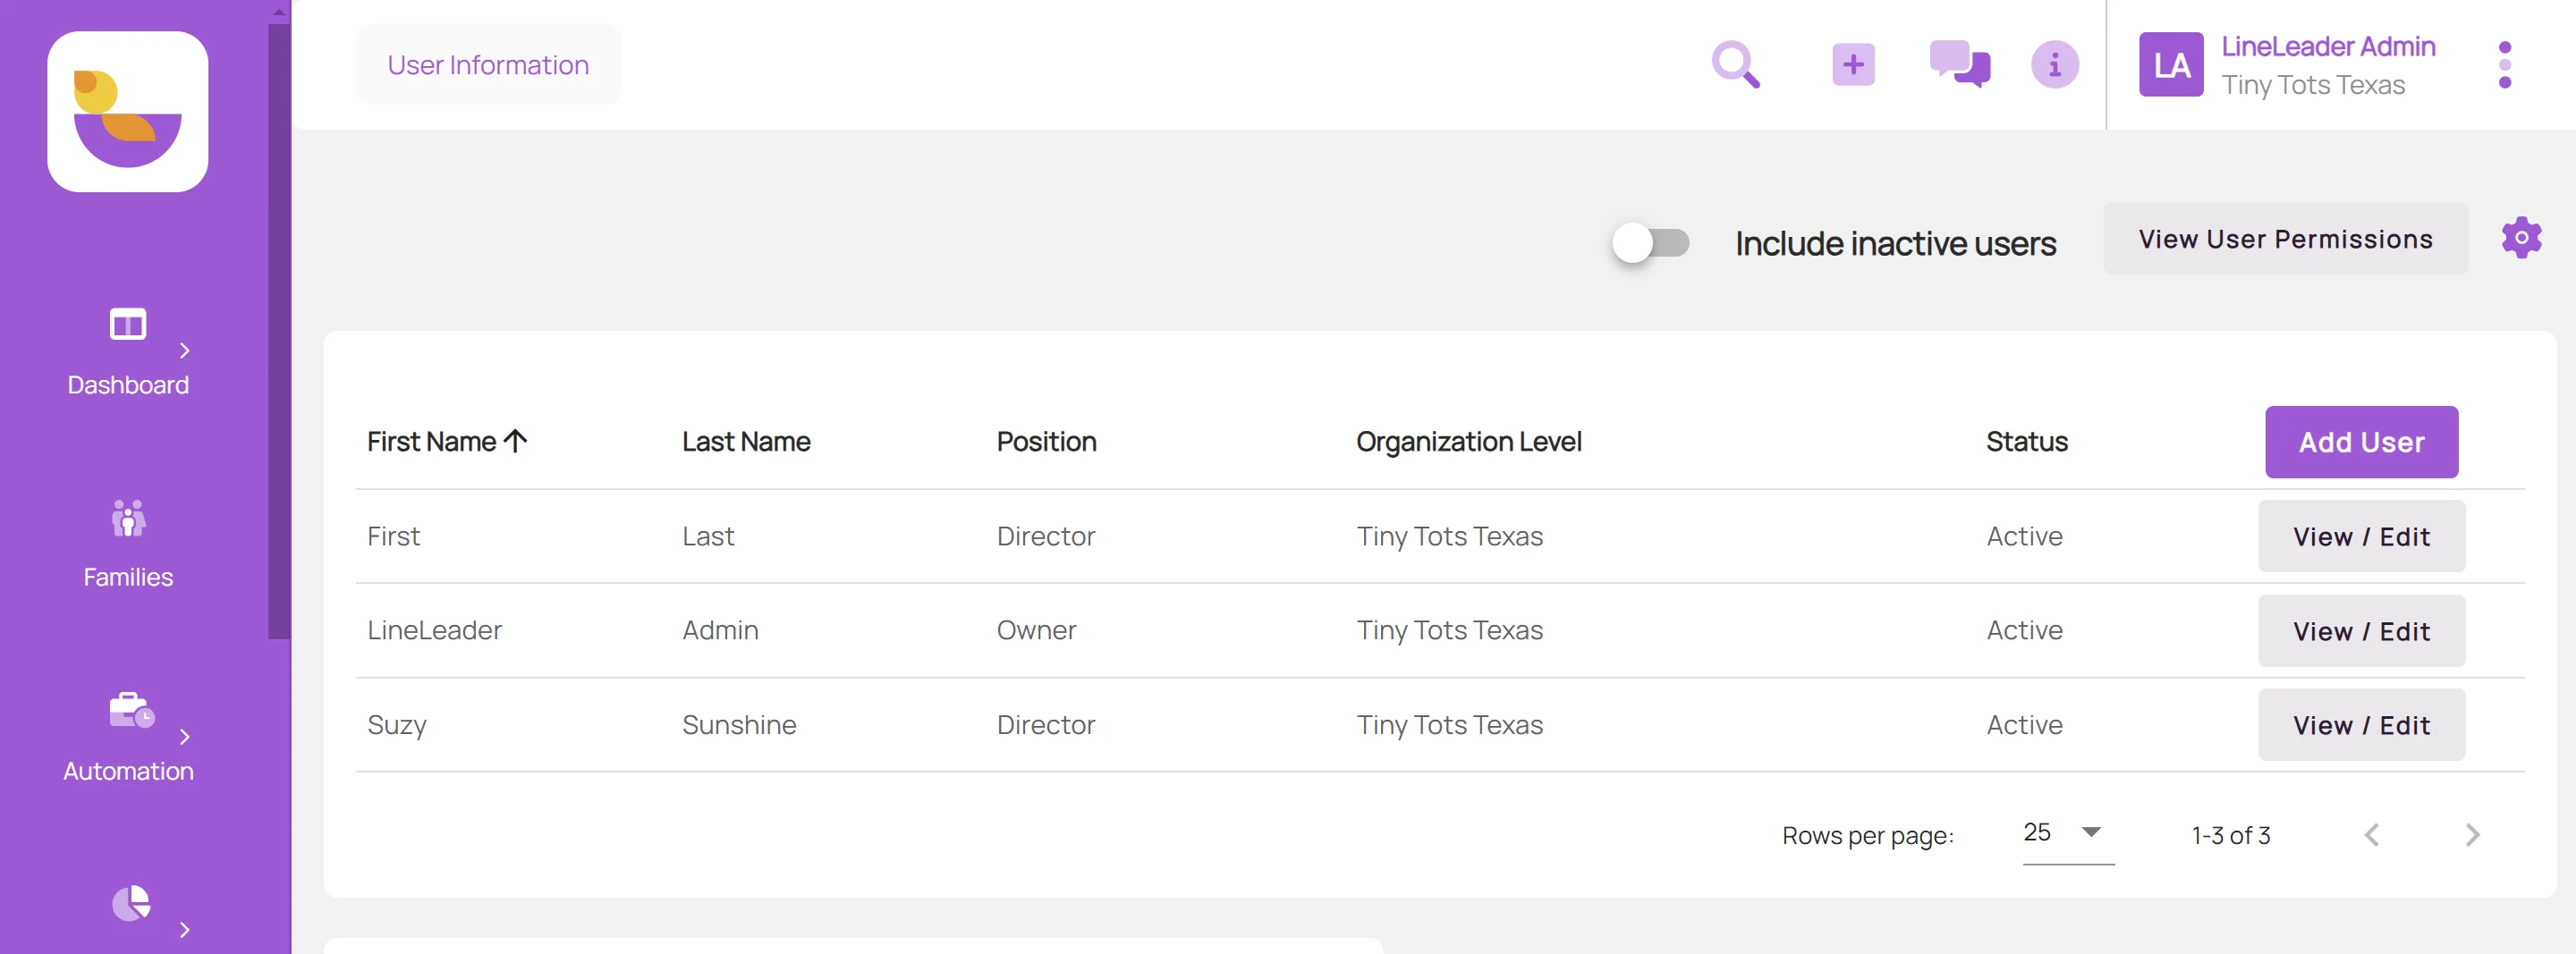Screen dimensions: 2576x954
Task: Click the 'LineLeader' first name cell
Action: click(x=434, y=630)
